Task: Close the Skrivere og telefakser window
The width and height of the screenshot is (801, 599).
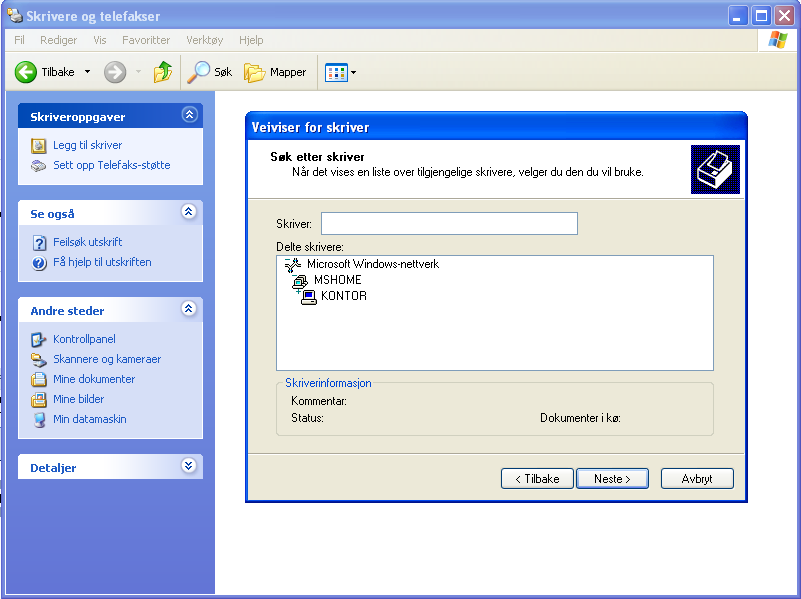Action: [784, 16]
